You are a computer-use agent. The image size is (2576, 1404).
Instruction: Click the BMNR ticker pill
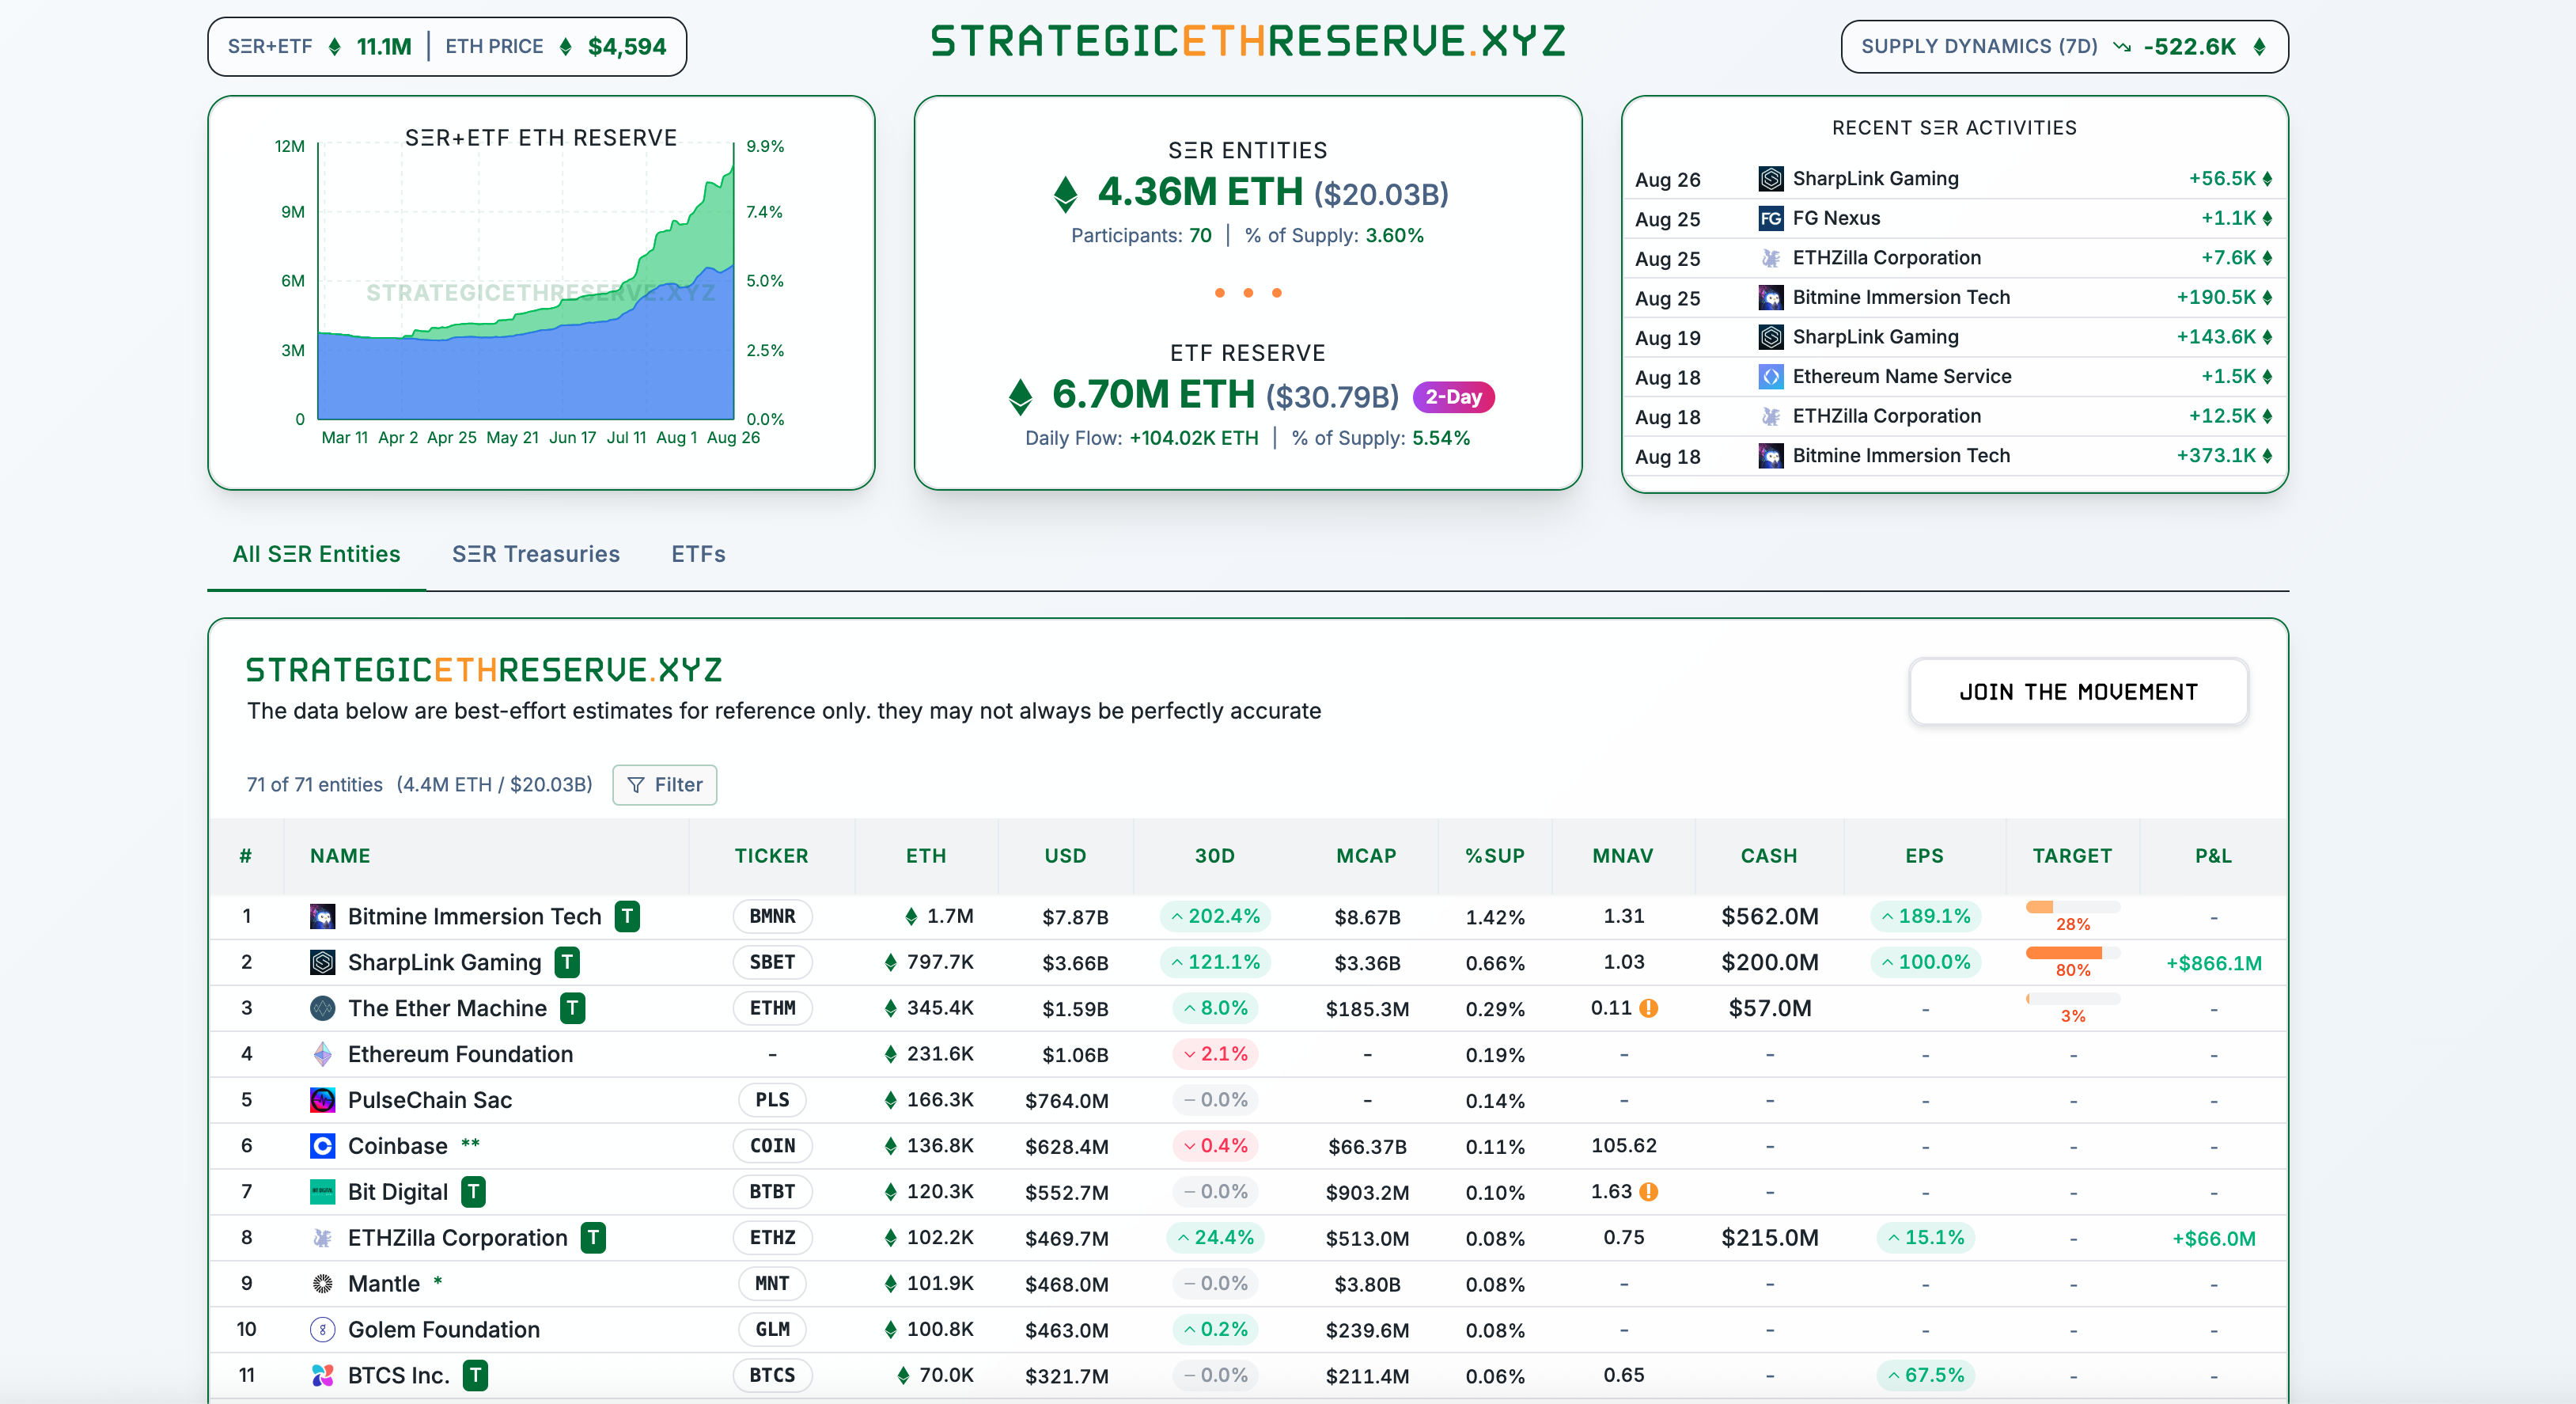(772, 916)
